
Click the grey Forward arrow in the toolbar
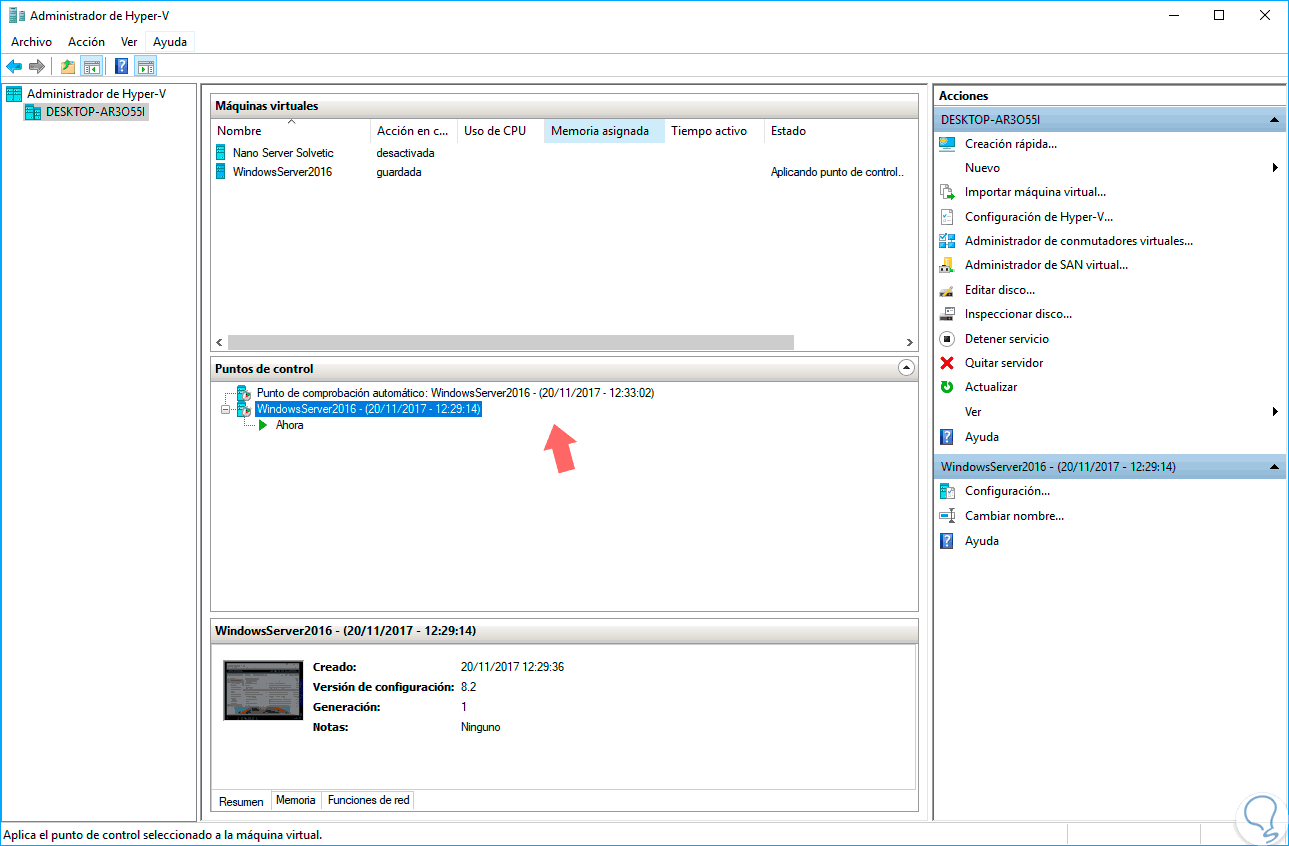click(x=37, y=67)
